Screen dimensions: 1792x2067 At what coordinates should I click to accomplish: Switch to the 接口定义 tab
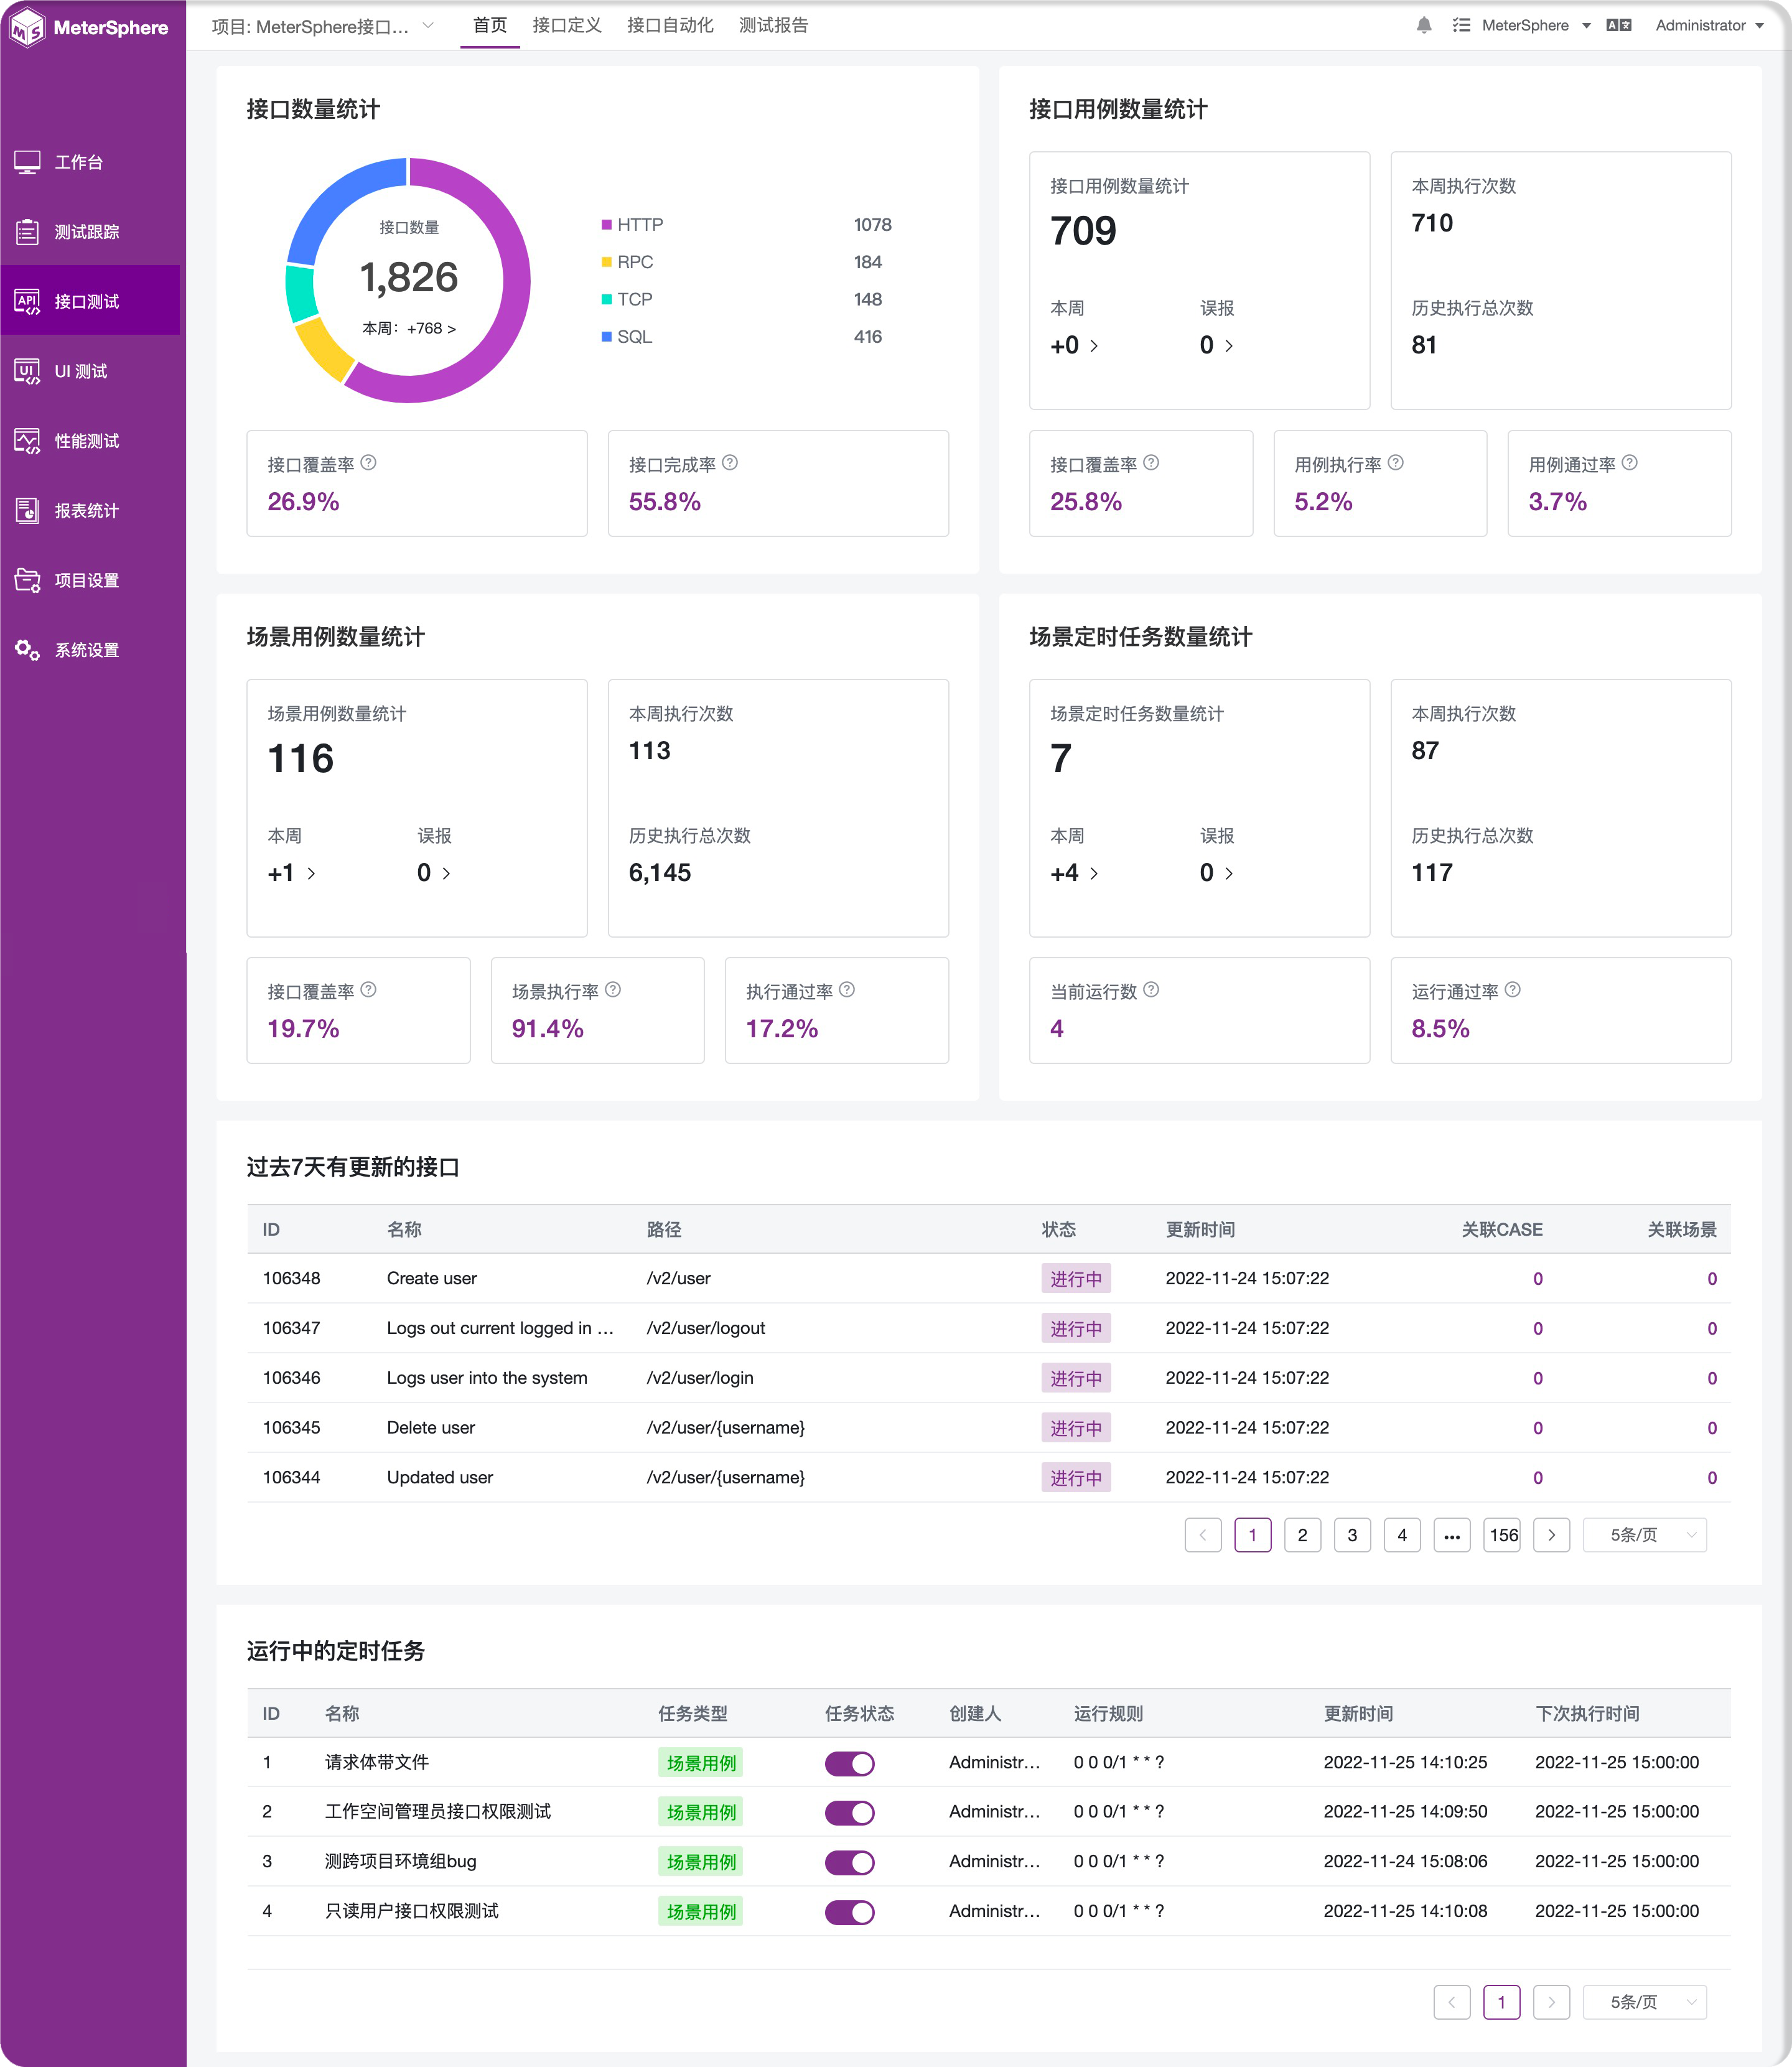coord(567,25)
